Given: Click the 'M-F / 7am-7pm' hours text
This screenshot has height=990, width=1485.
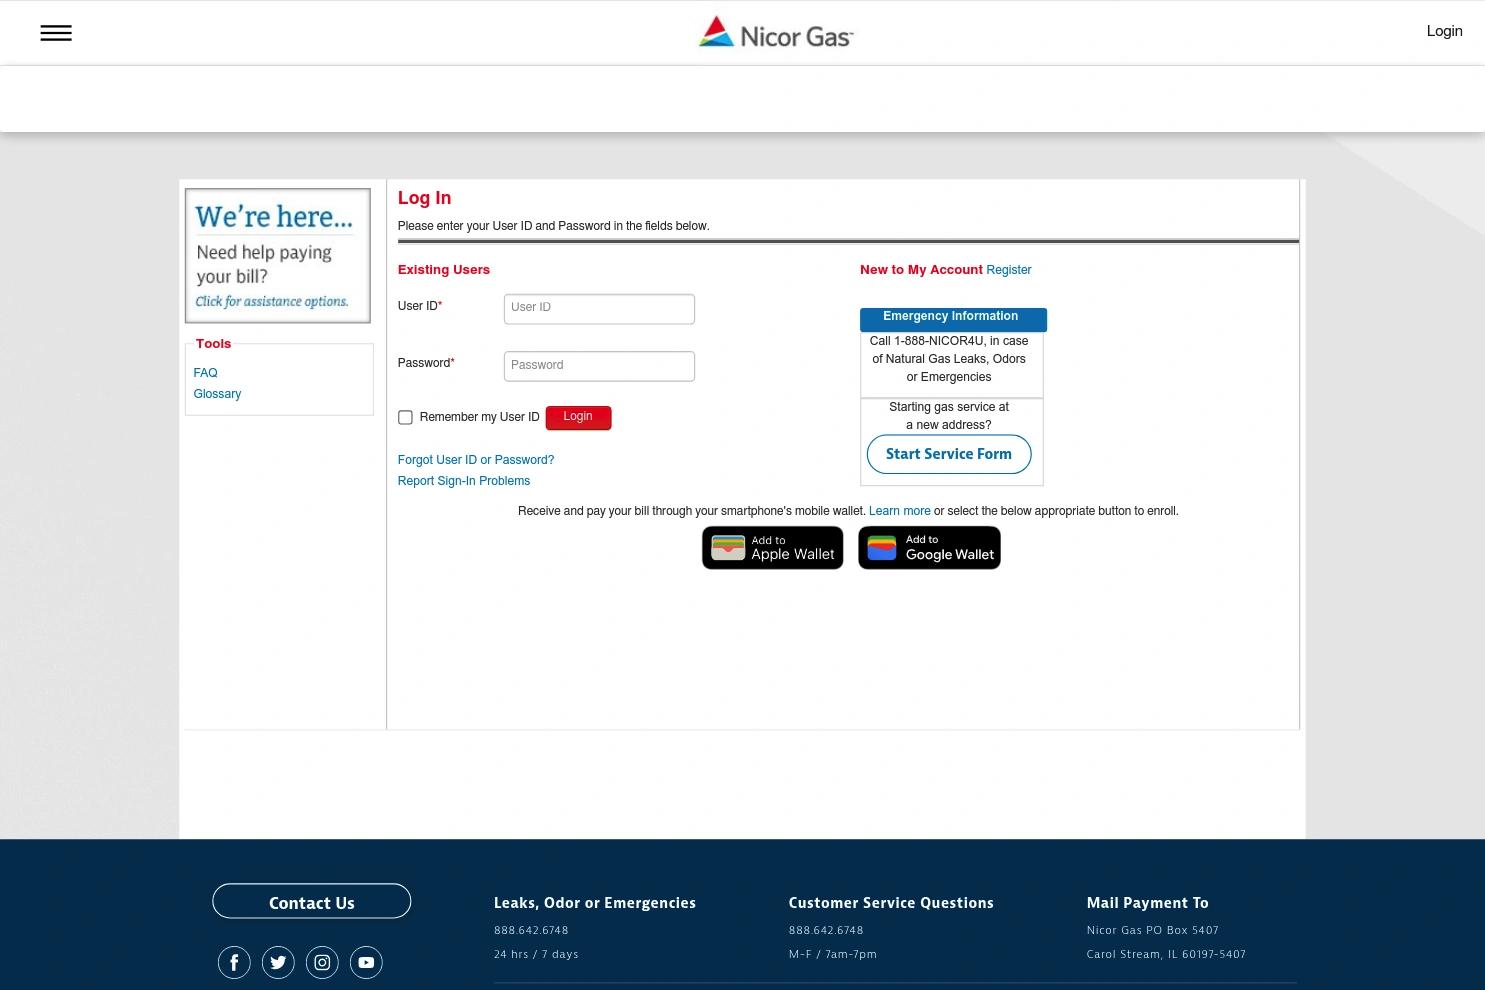Looking at the screenshot, I should pyautogui.click(x=832, y=954).
